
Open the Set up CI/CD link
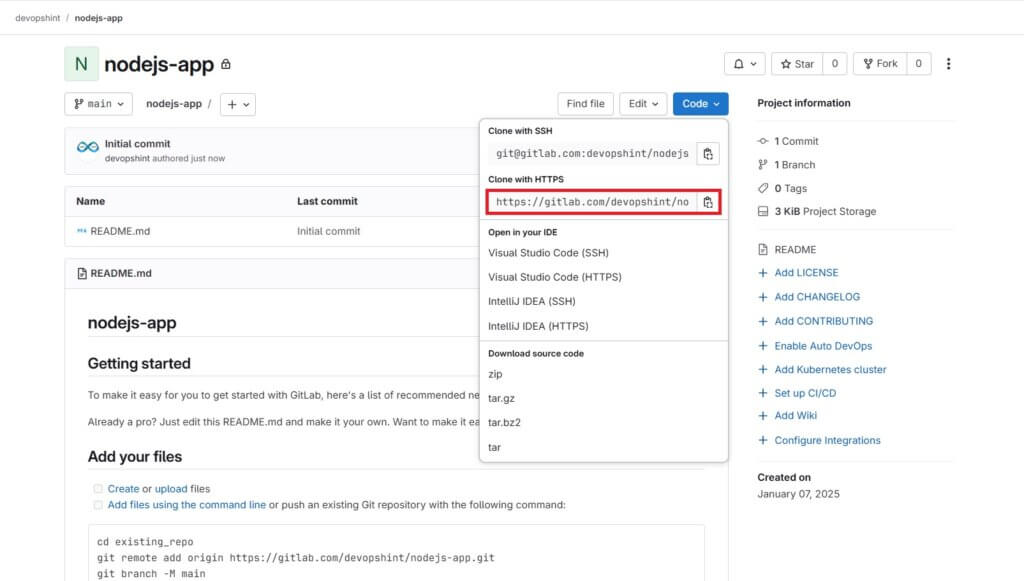804,393
